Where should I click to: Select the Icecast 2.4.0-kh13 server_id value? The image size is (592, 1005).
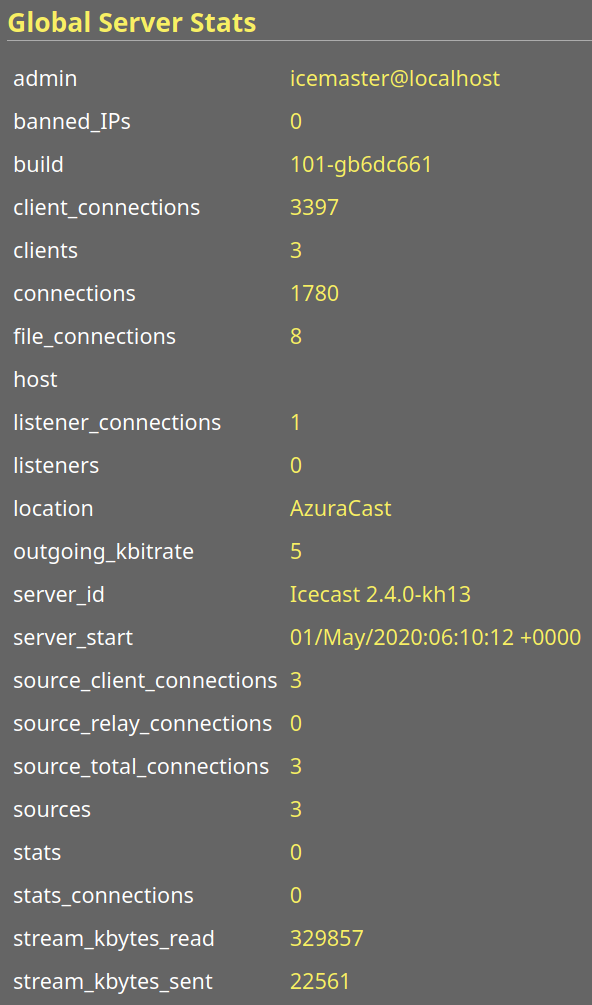[x=380, y=594]
